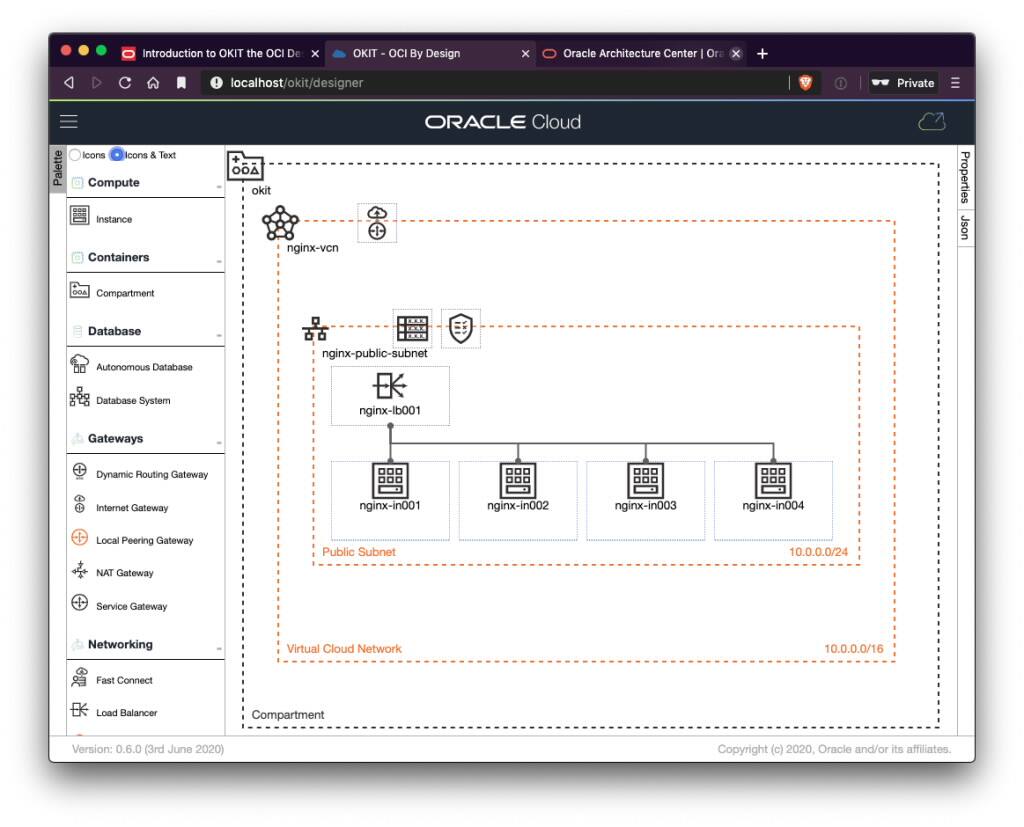Select the Icons display radio button
The image size is (1024, 827).
(74, 155)
